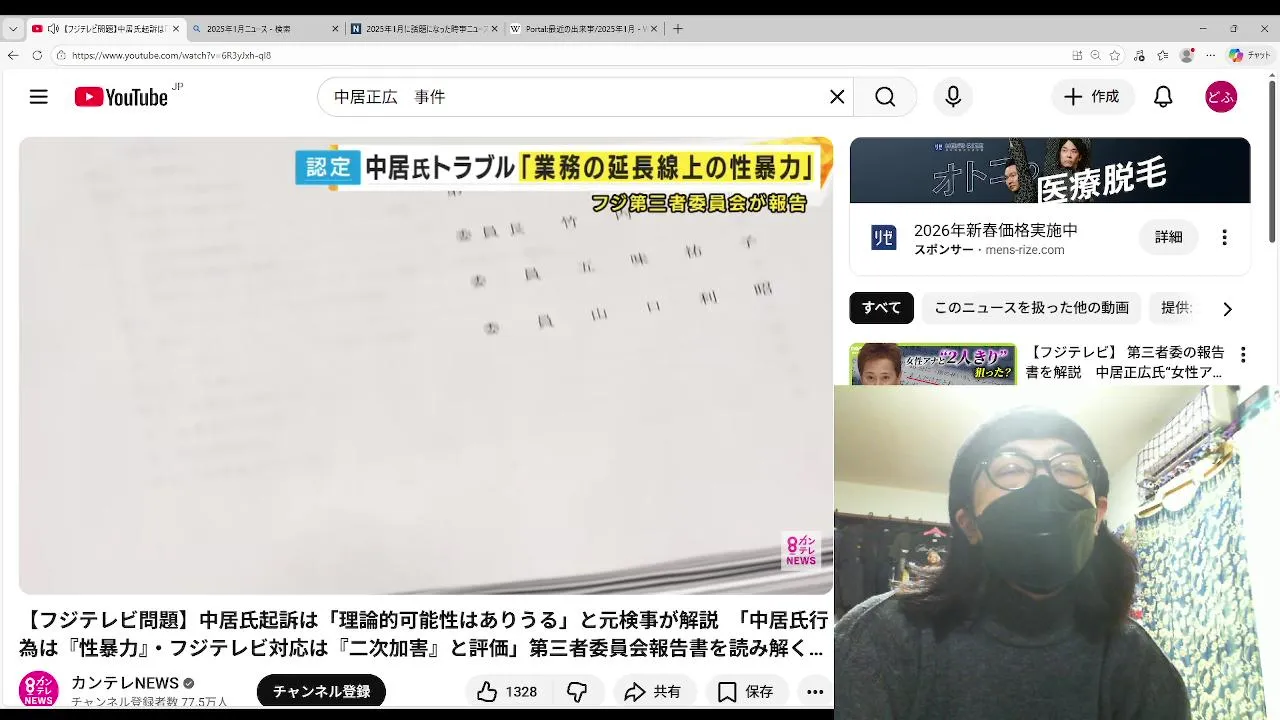Mute the playing tab via speaker icon
The height and width of the screenshot is (720, 1280).
point(53,29)
